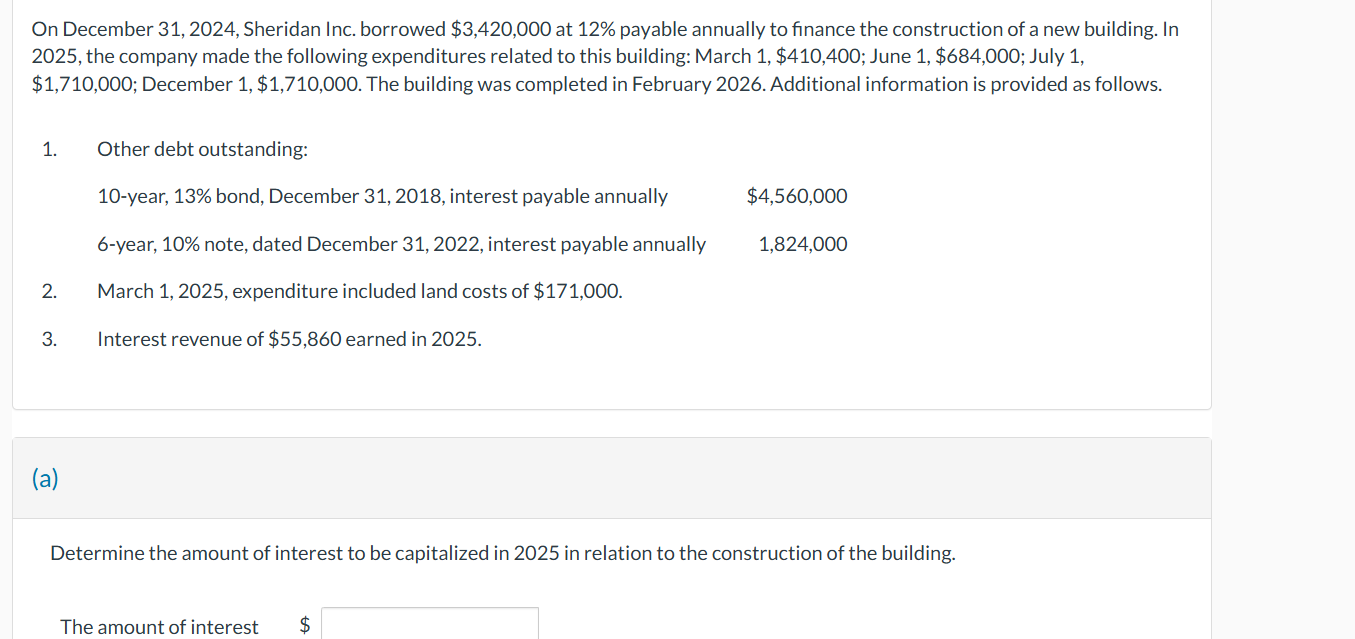Select the '1,824,000' note amount
Viewport: 1355px width, 639px height.
click(803, 243)
